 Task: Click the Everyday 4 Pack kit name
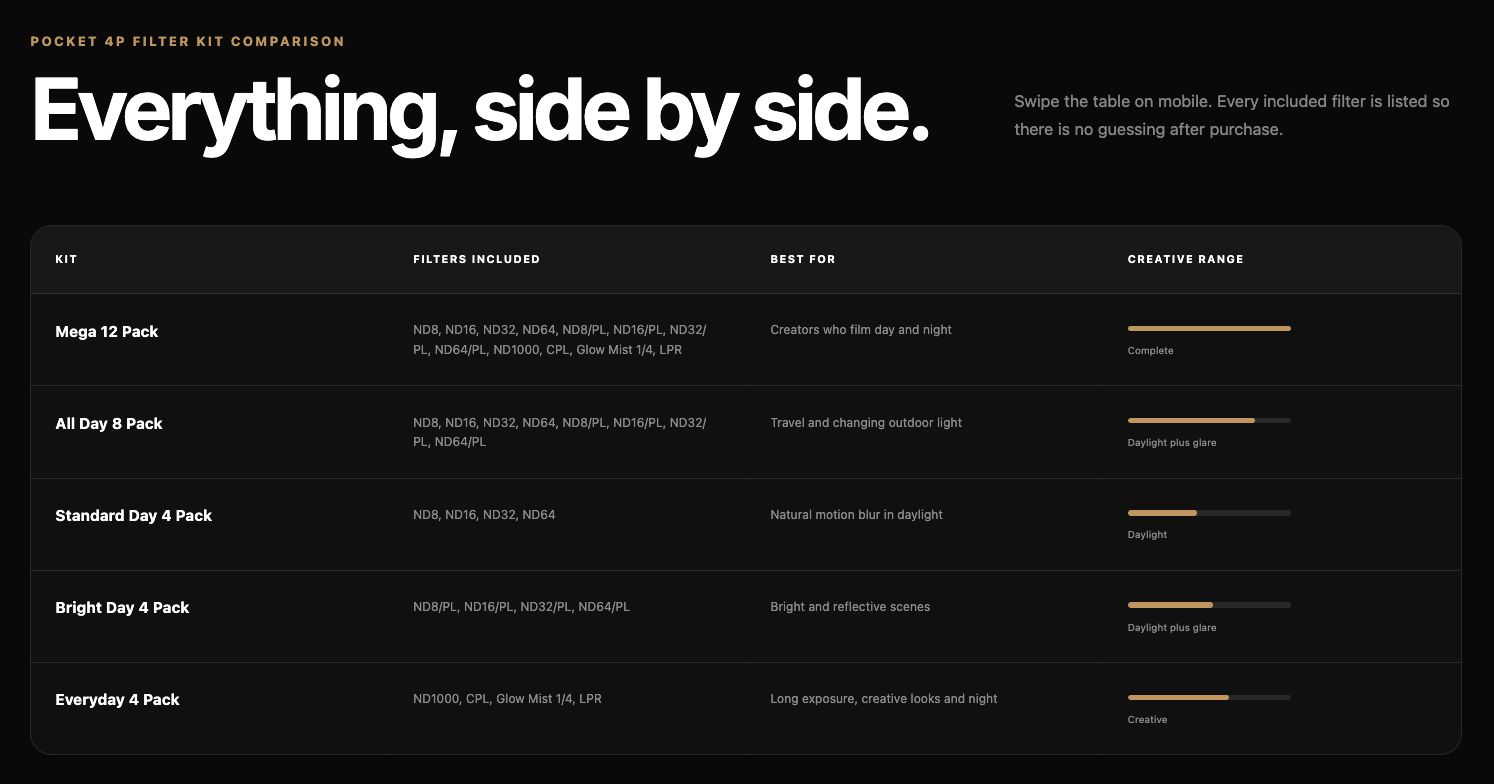(117, 700)
